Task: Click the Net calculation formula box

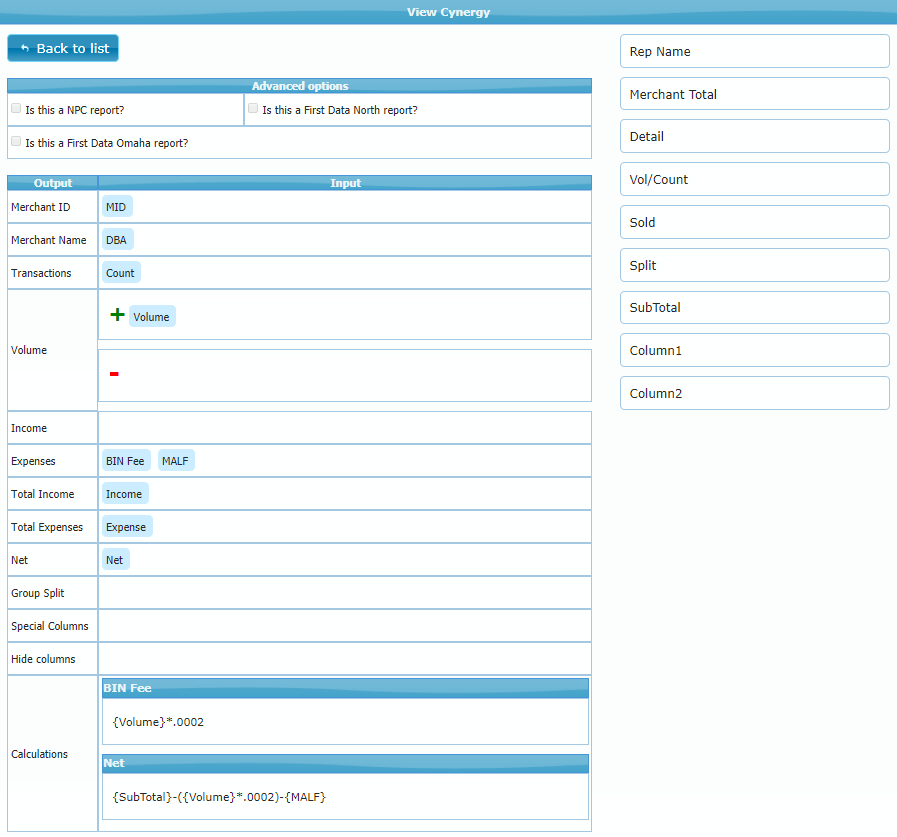Action: 345,796
